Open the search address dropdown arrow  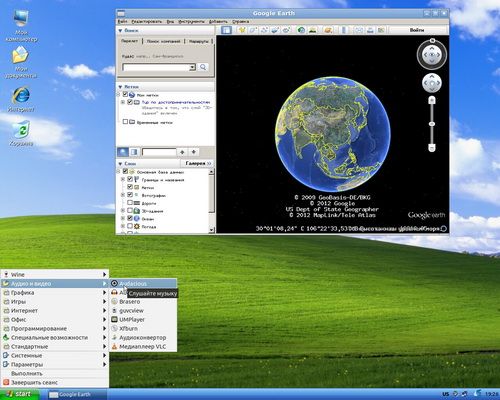click(192, 67)
